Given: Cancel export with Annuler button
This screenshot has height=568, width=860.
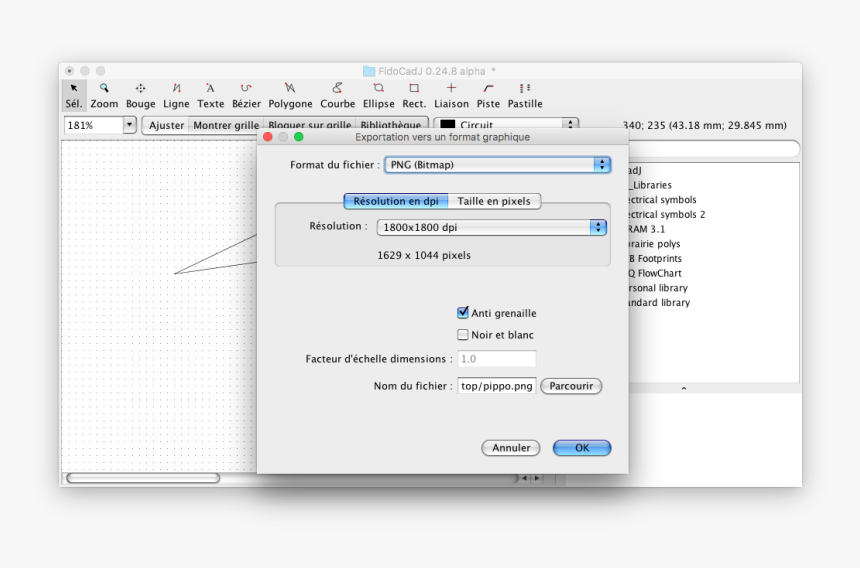Looking at the screenshot, I should (511, 448).
